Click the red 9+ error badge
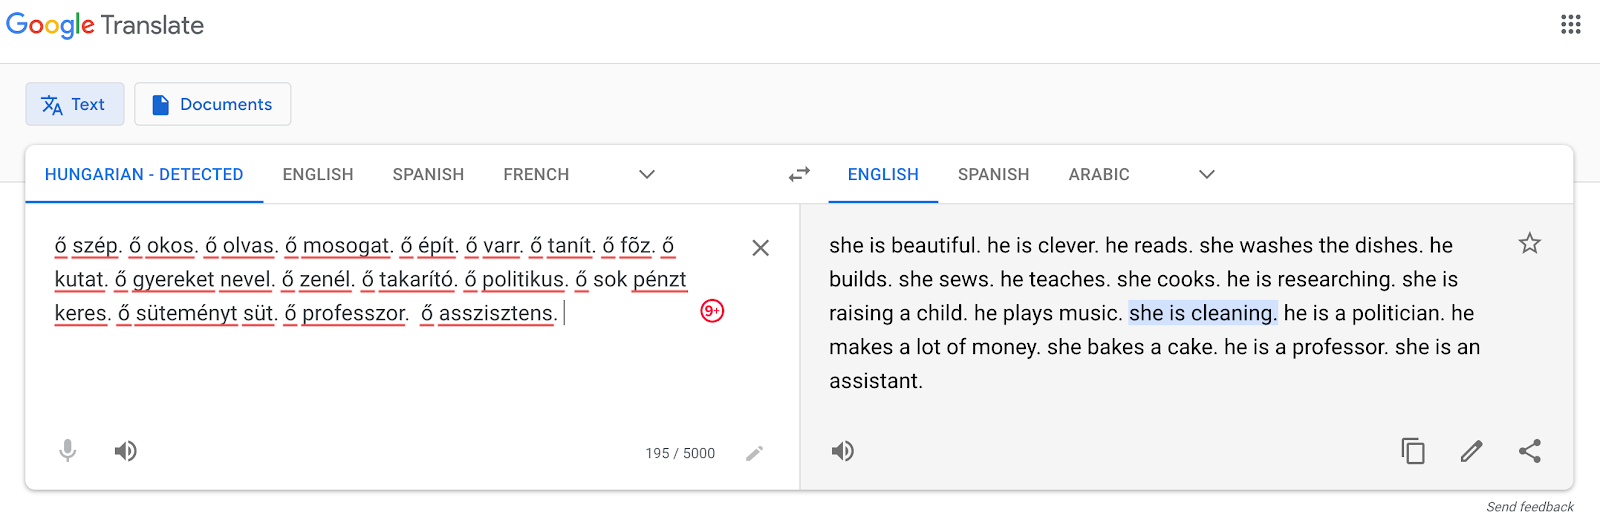 tap(712, 311)
